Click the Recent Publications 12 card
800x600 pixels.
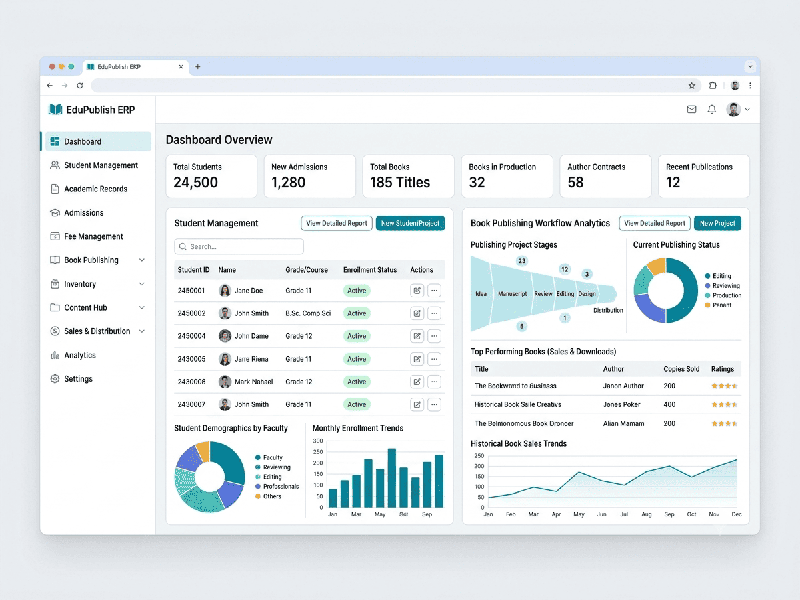point(704,176)
